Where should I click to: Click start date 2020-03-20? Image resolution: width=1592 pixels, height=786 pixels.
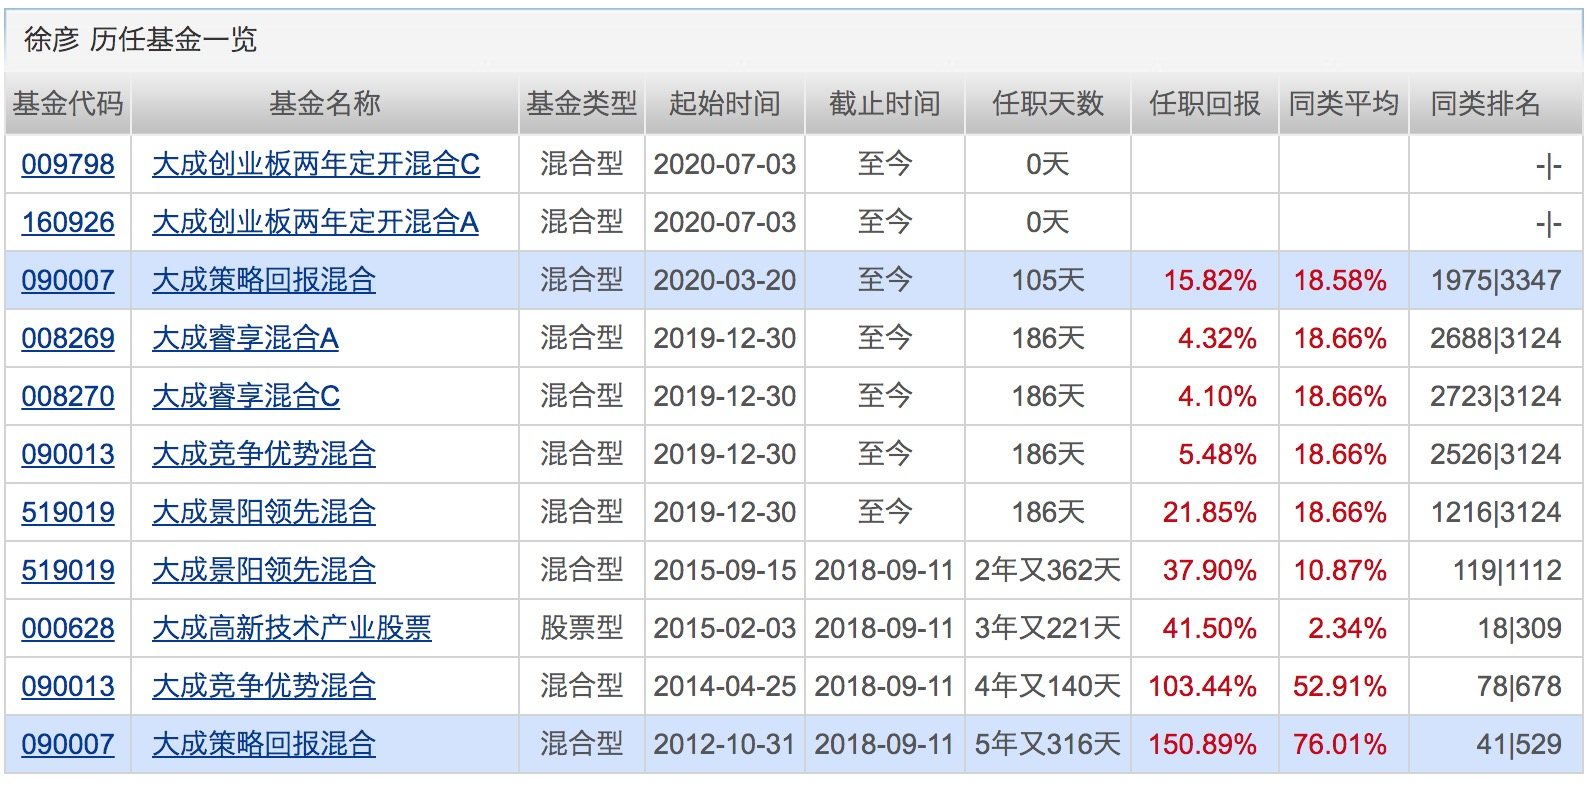coord(725,280)
